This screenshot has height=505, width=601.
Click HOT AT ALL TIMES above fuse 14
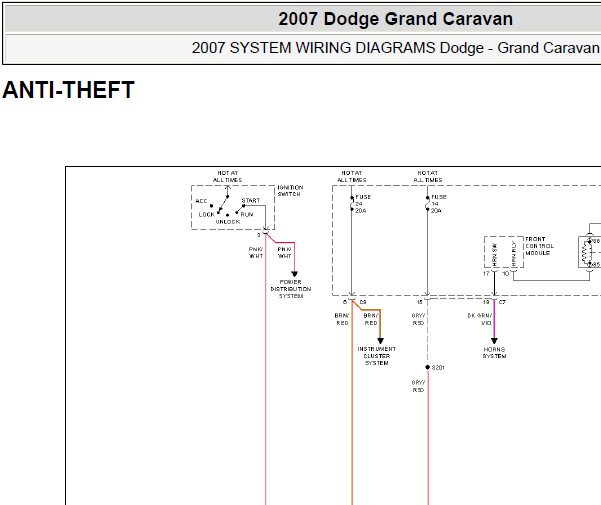click(427, 176)
